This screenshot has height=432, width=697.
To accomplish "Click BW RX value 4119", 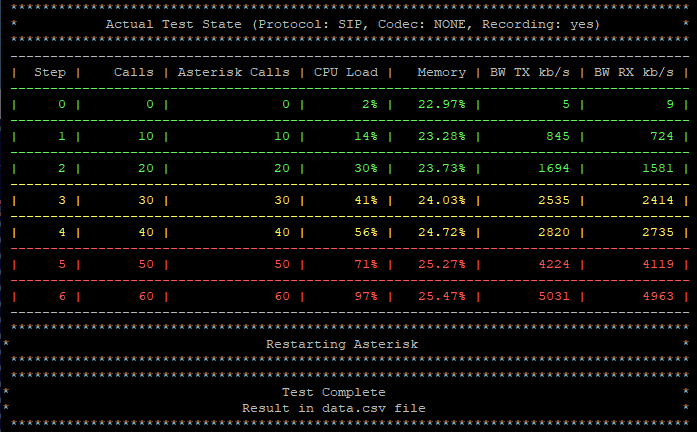I will 658,264.
